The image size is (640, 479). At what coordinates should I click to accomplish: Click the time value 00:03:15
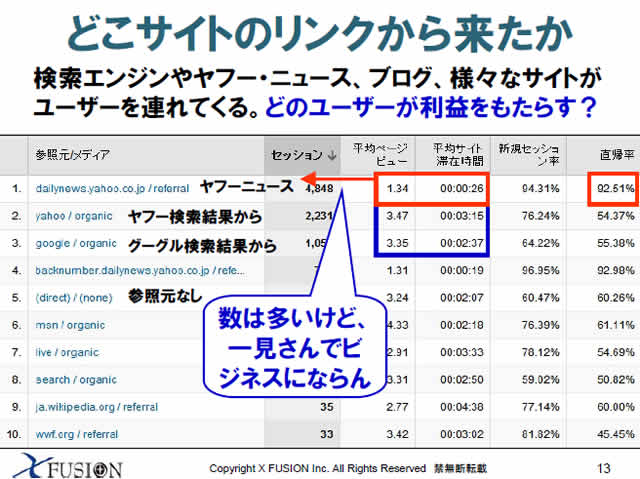click(462, 216)
